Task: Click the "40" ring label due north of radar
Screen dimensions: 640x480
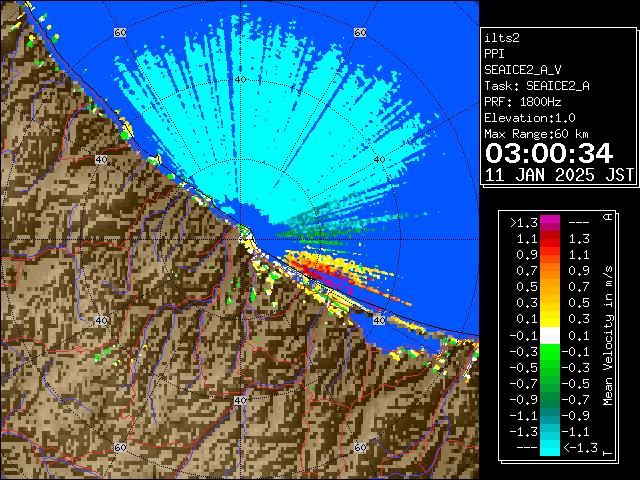Action: click(x=240, y=80)
